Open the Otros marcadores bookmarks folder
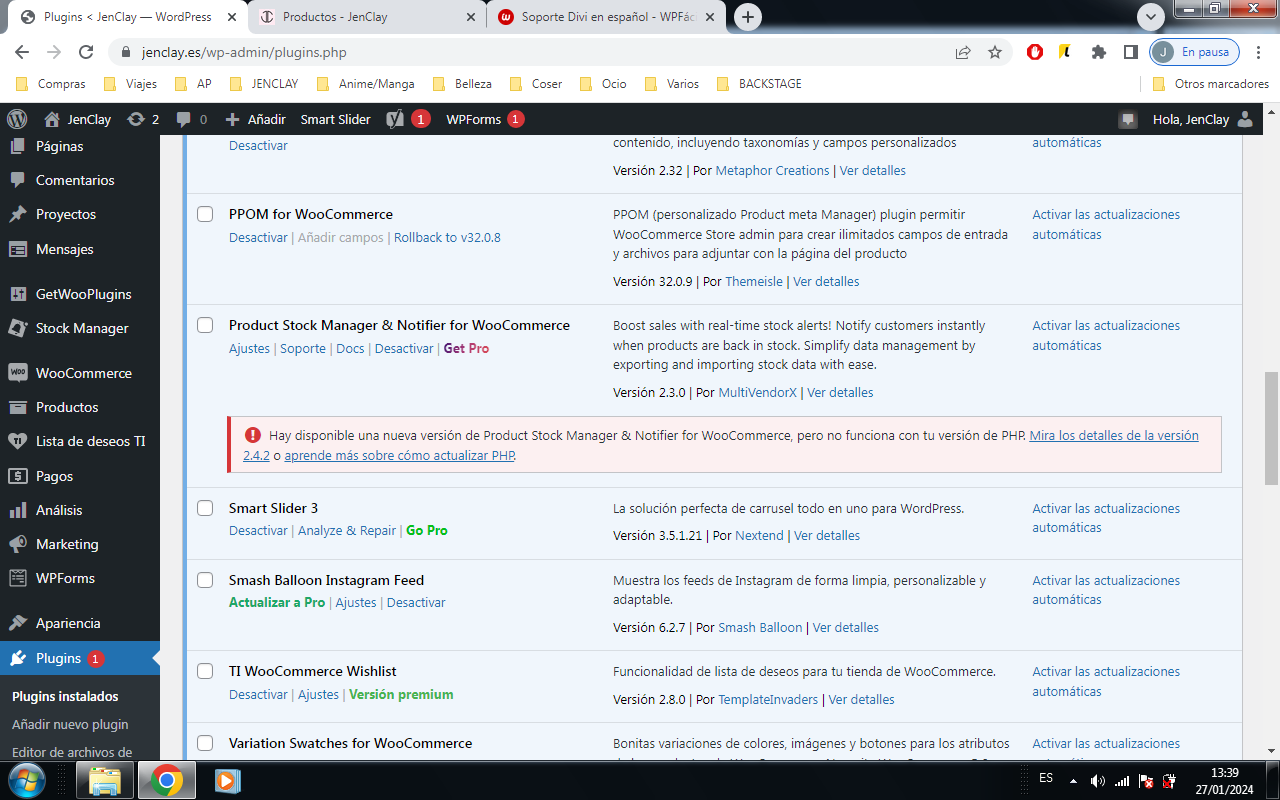Image resolution: width=1280 pixels, height=800 pixels. click(x=1210, y=84)
